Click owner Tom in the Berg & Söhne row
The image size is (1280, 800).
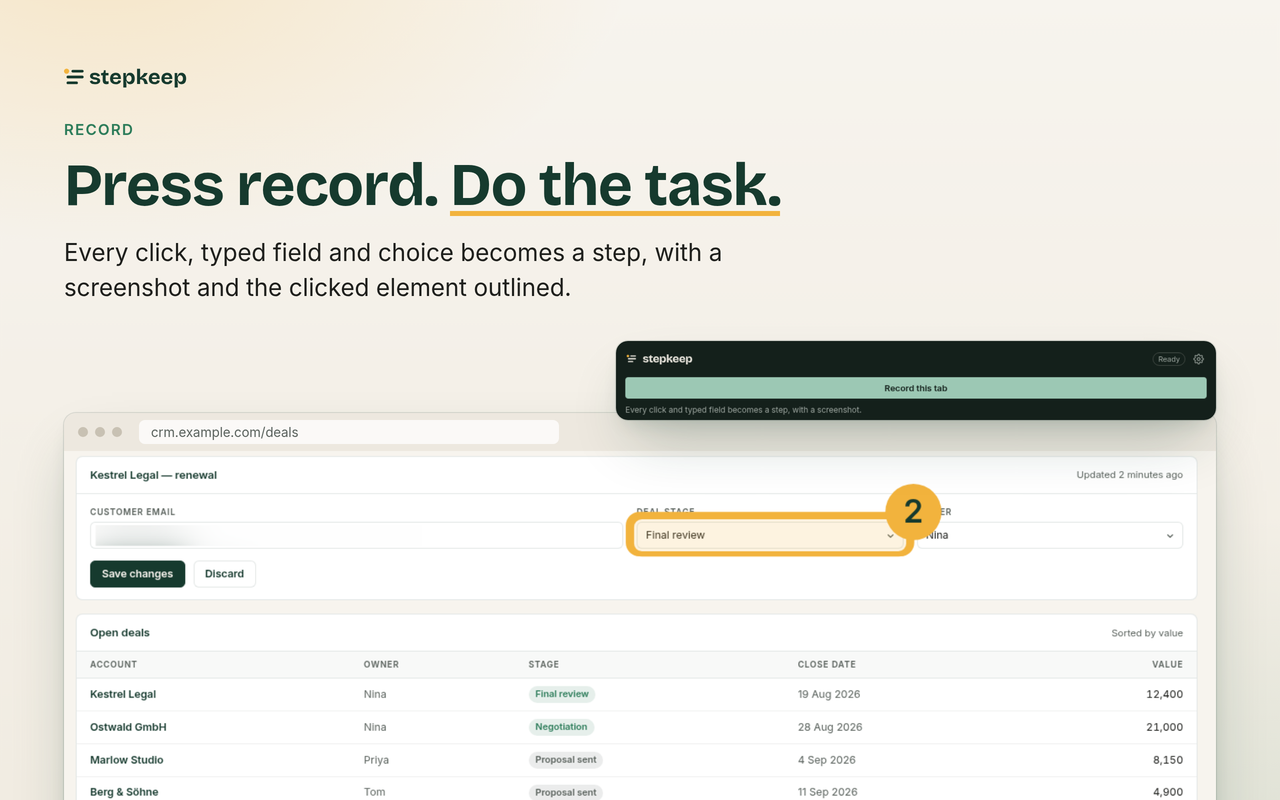(x=373, y=792)
